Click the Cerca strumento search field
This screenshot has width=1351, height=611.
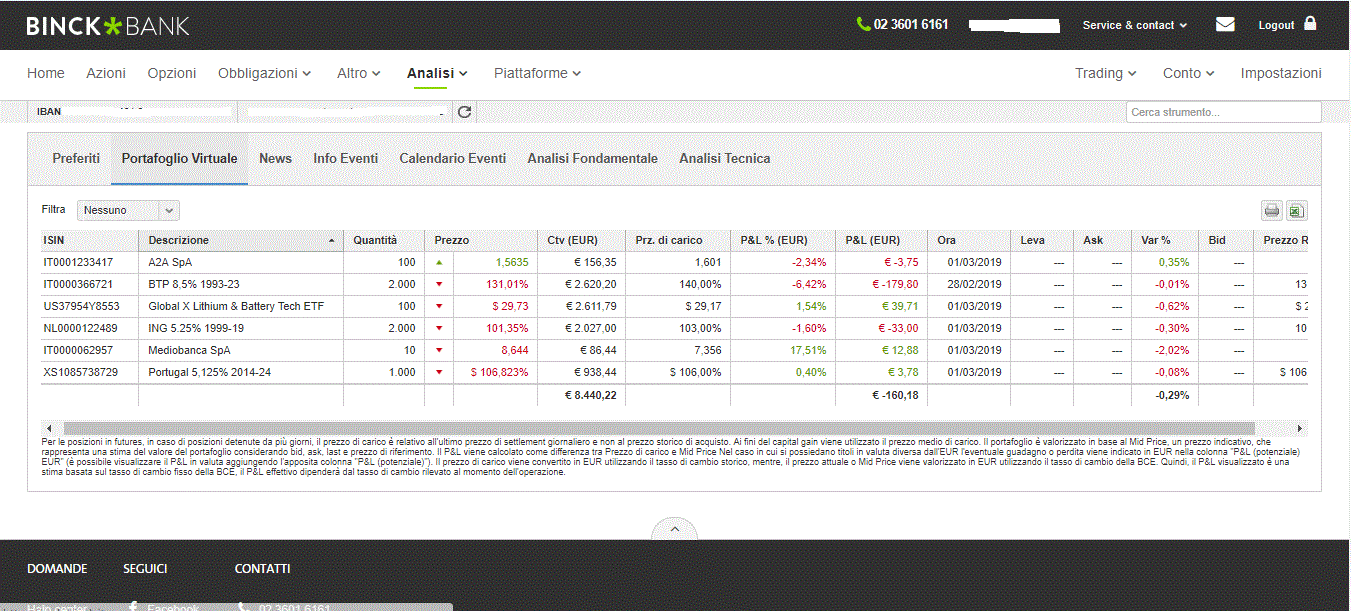pos(1224,112)
